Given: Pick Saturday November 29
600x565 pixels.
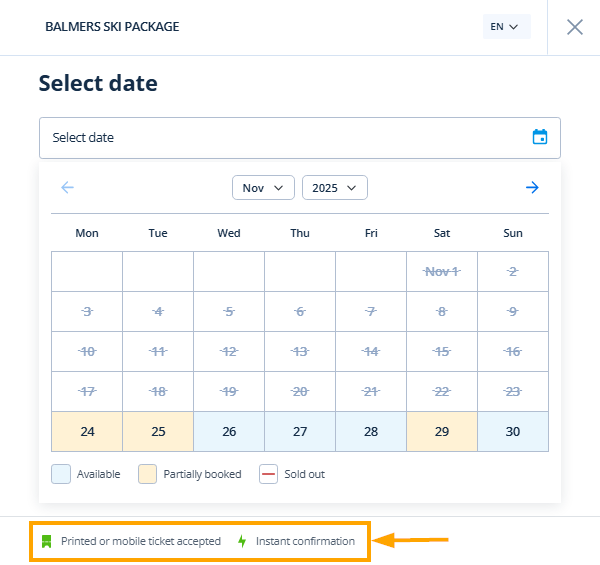Looking at the screenshot, I should [x=442, y=431].
